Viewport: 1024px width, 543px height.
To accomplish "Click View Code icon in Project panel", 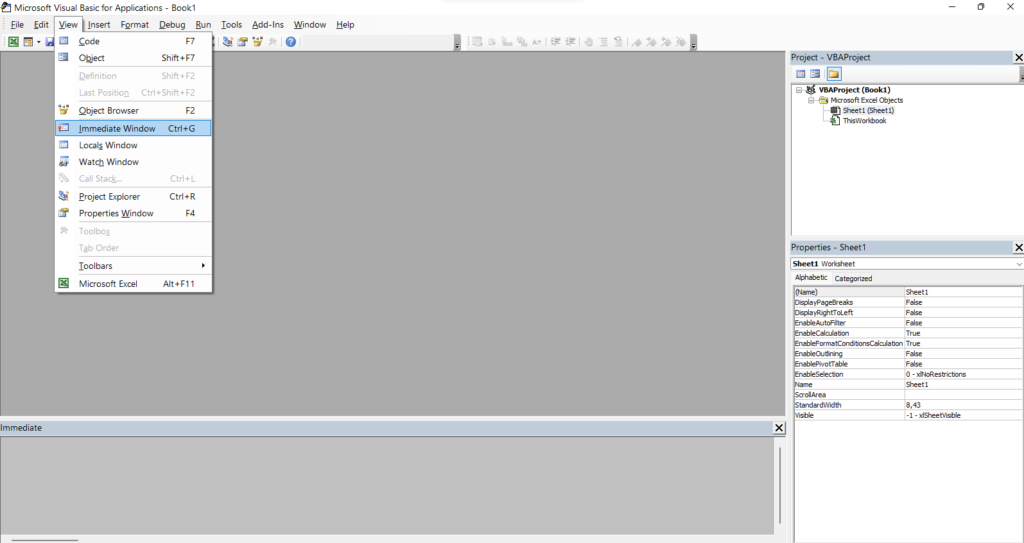I will pyautogui.click(x=801, y=74).
